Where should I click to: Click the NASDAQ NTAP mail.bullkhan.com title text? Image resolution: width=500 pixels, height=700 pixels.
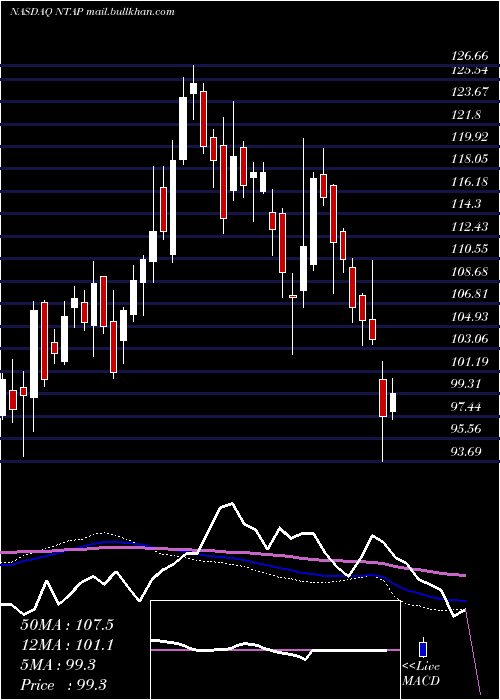pyautogui.click(x=92, y=12)
